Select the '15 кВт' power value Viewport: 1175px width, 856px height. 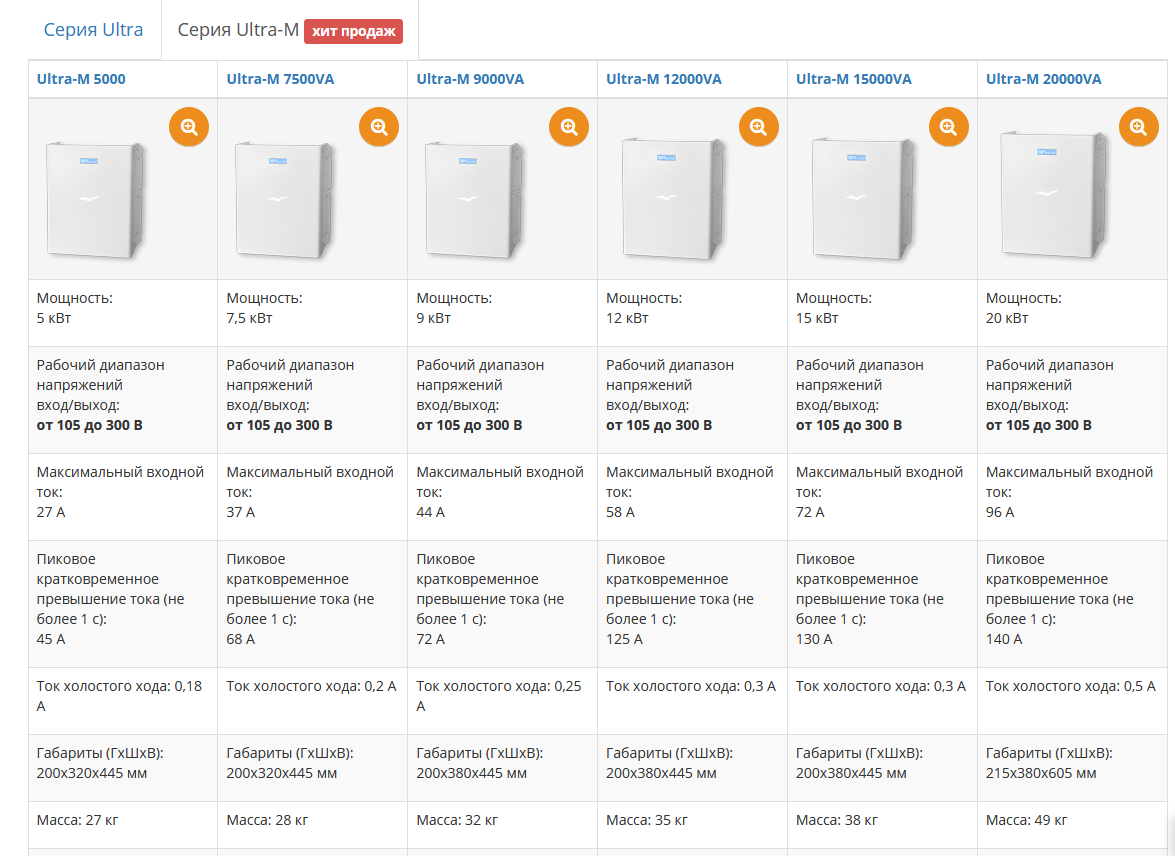click(x=817, y=318)
